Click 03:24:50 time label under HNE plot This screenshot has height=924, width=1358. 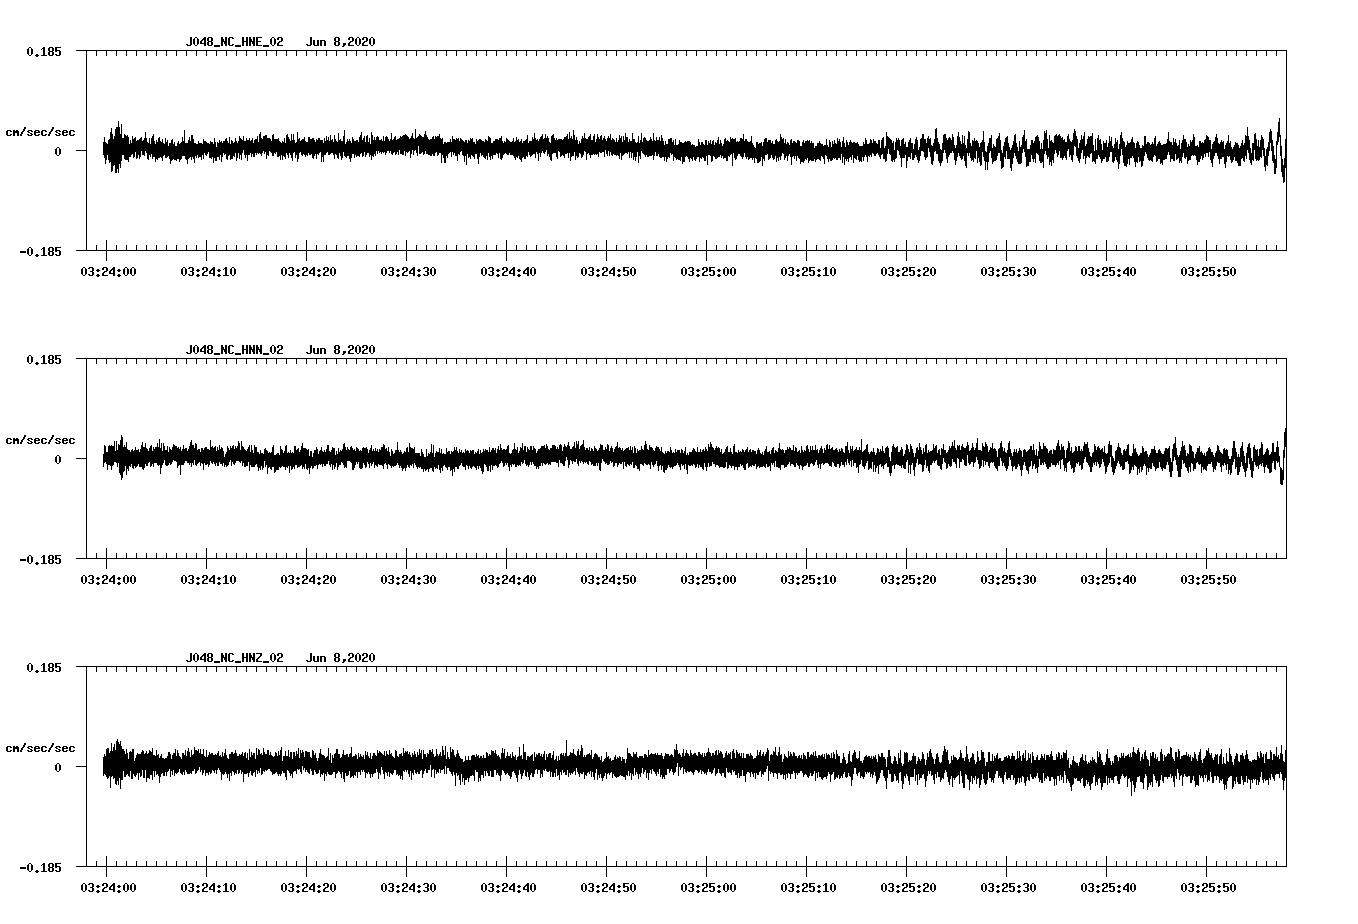coord(607,271)
